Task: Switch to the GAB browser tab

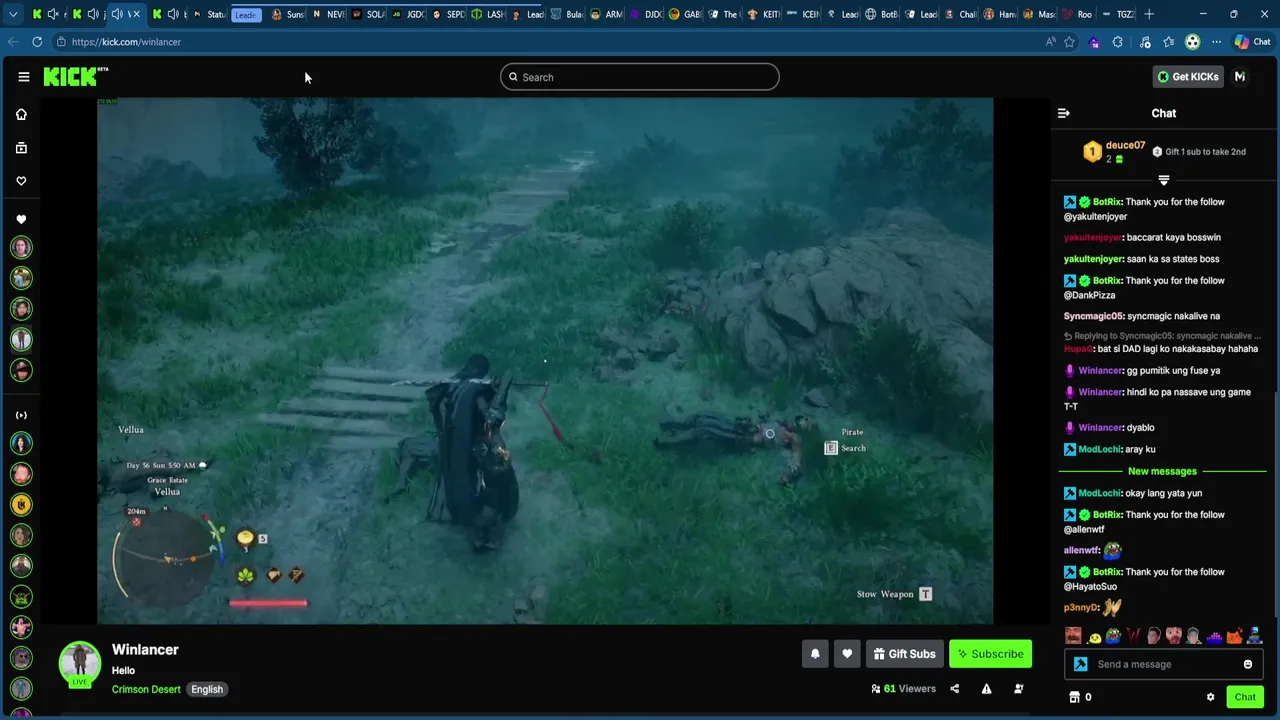Action: [x=685, y=14]
